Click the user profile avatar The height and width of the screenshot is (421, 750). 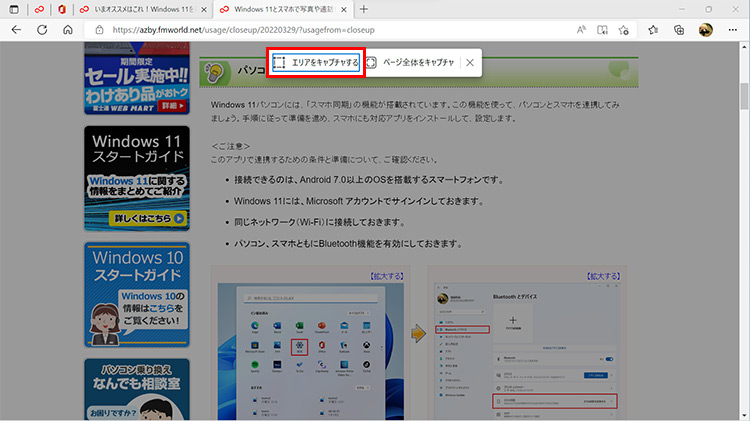click(706, 30)
